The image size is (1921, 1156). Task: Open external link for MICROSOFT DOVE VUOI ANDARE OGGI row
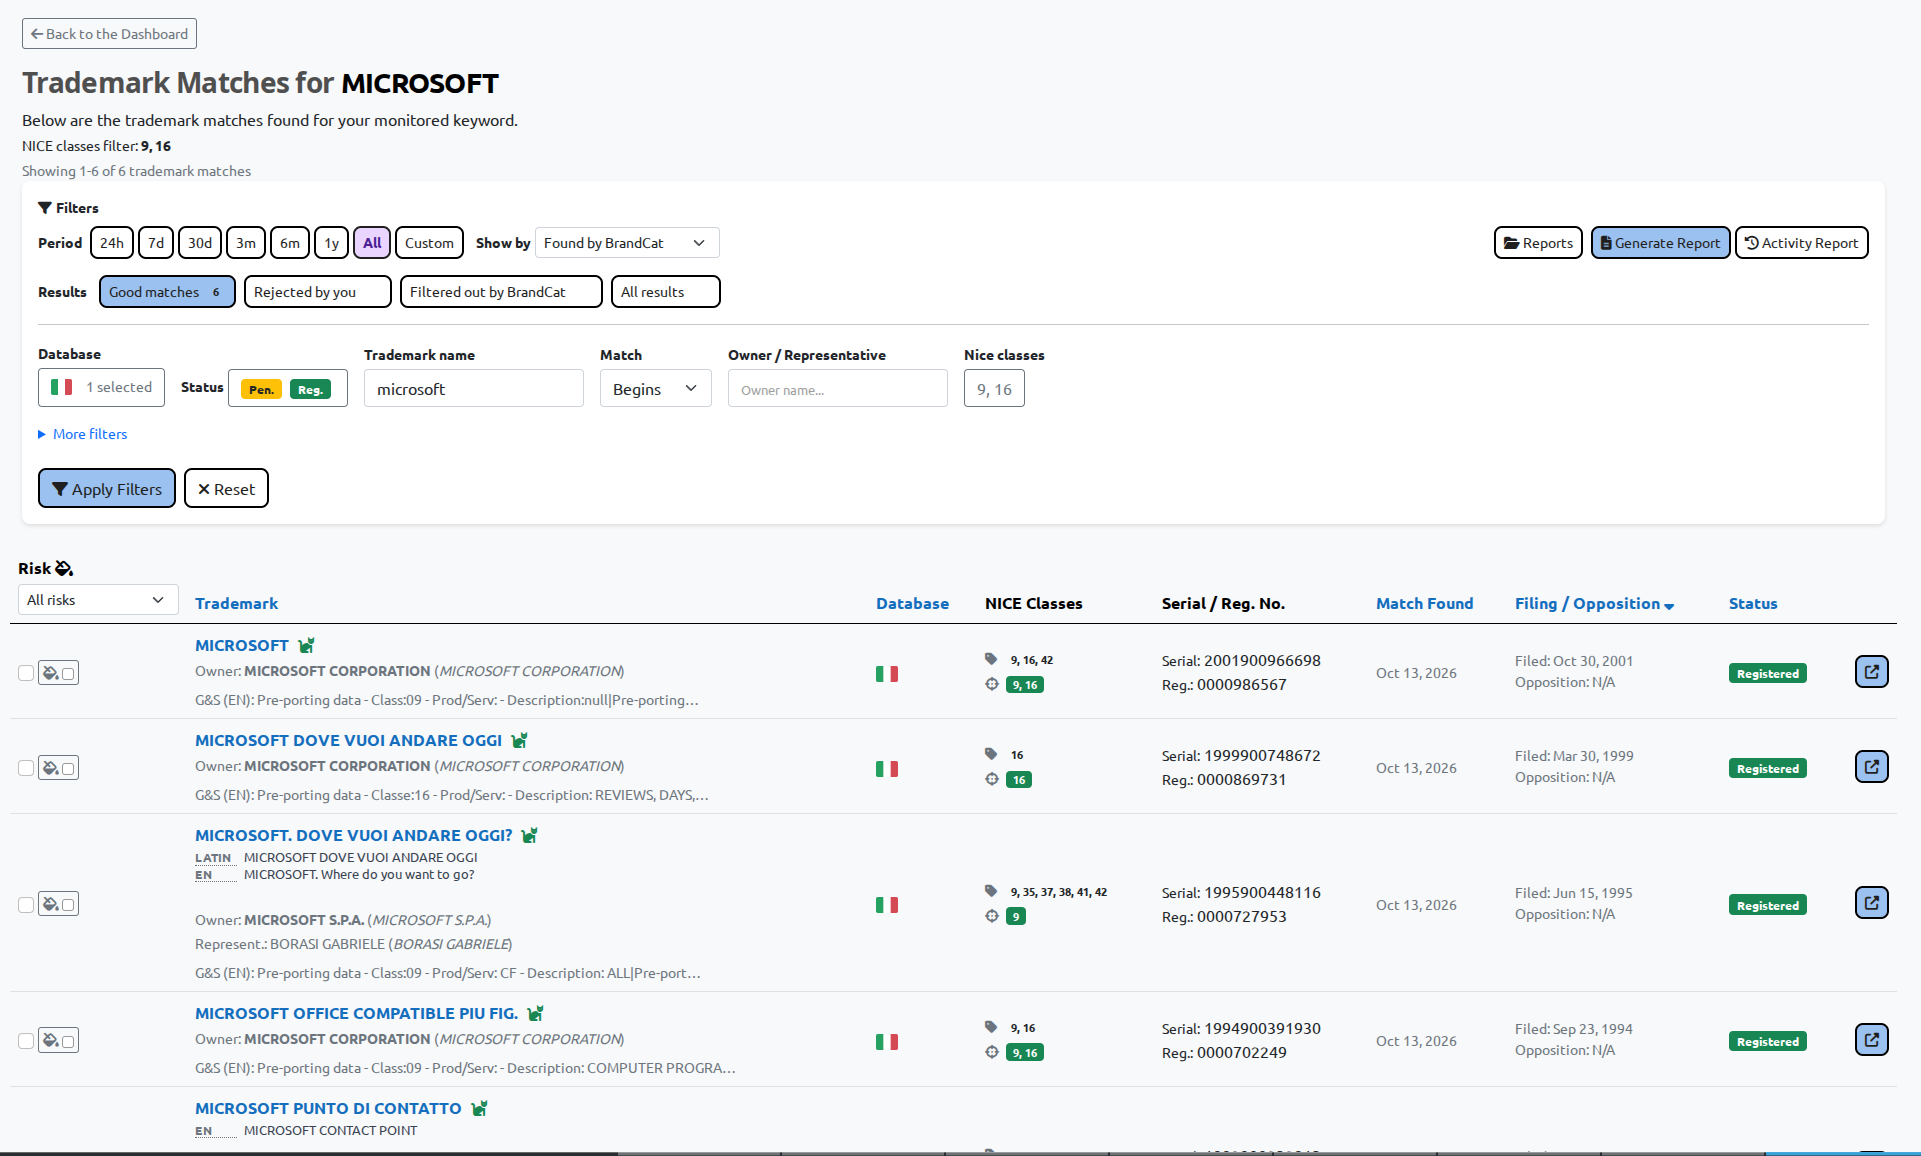click(1871, 767)
